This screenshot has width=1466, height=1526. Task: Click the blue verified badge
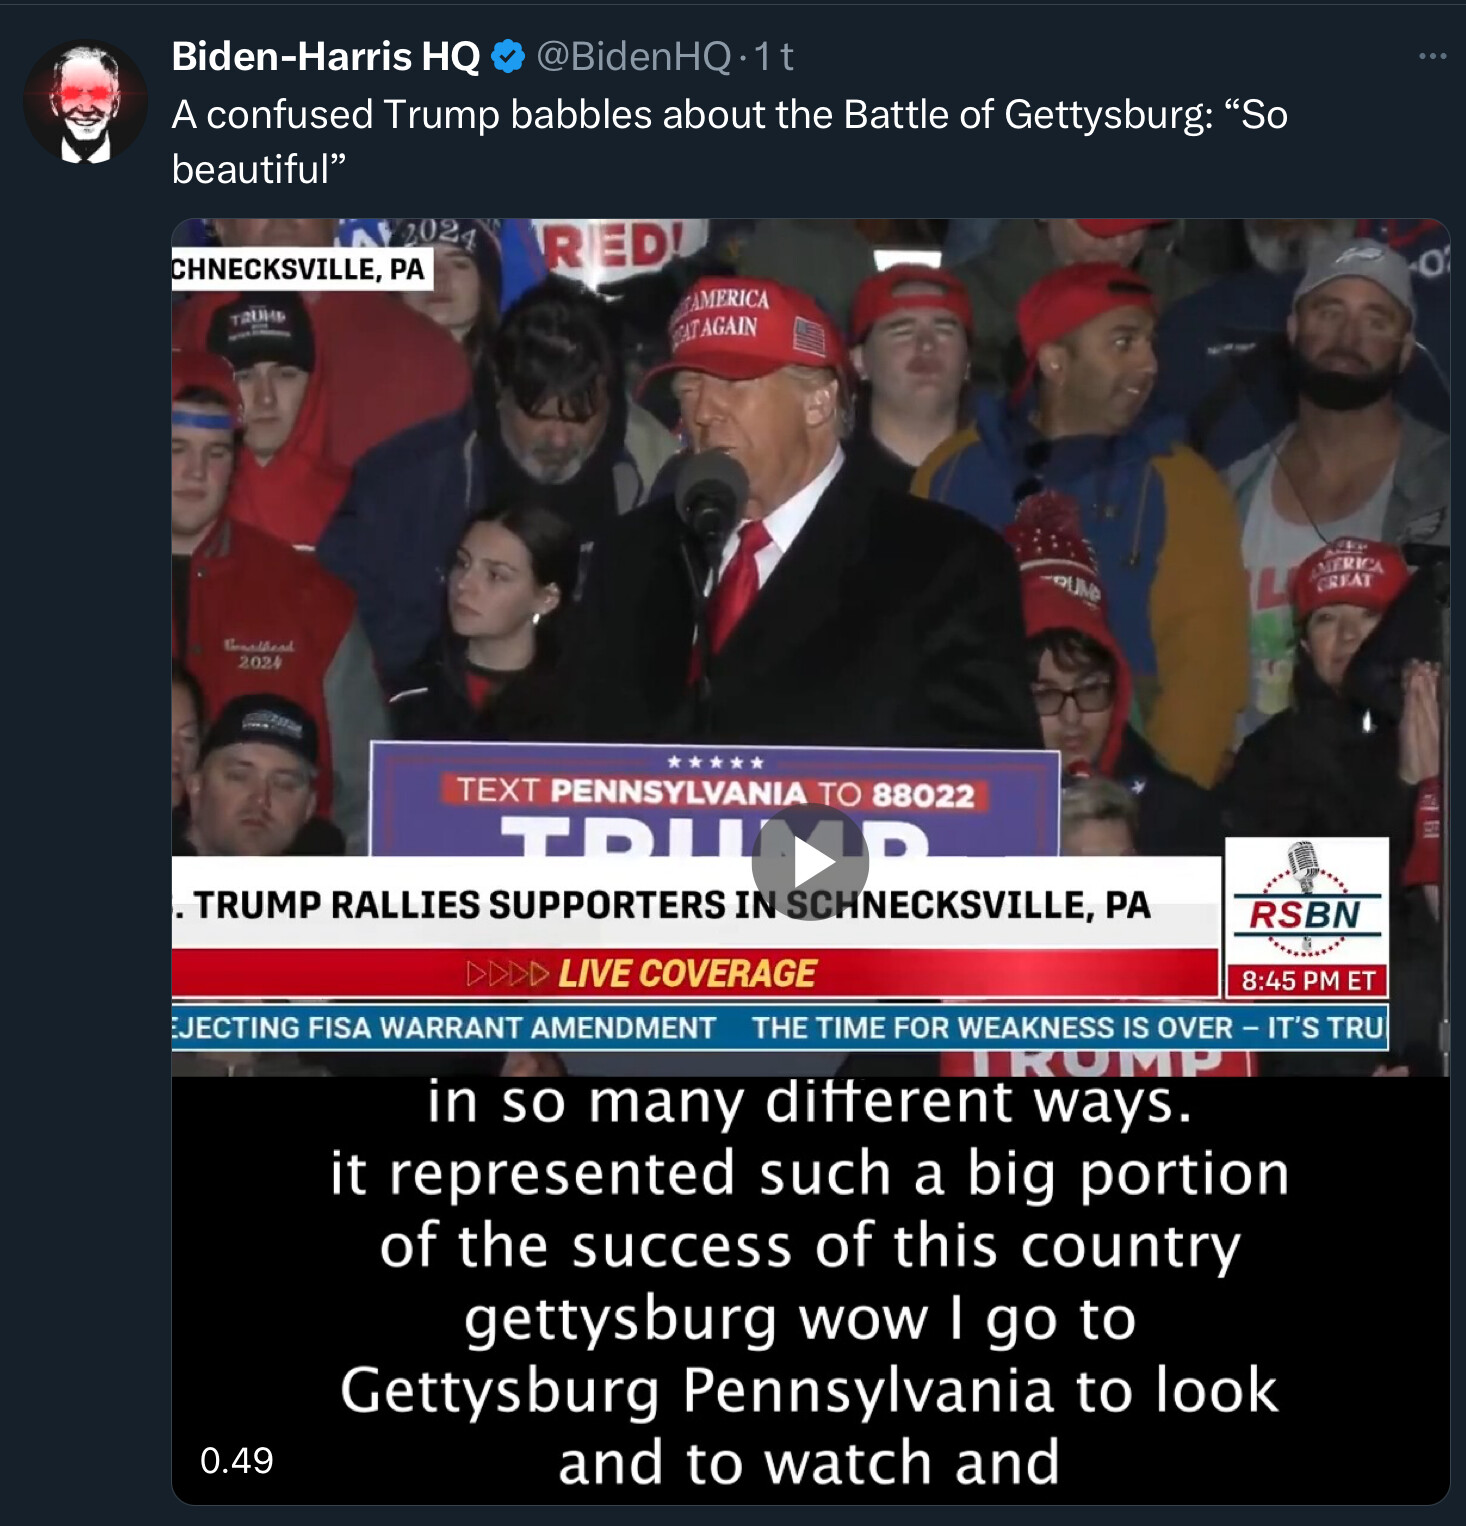point(509,57)
